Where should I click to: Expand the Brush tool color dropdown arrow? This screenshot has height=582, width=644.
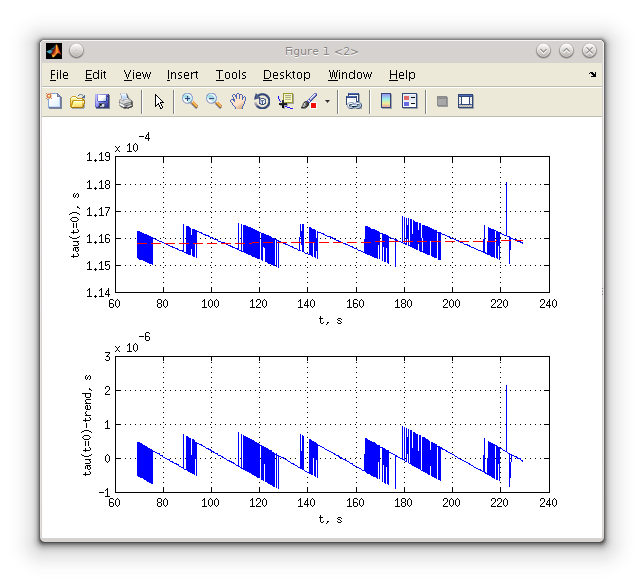pos(327,101)
